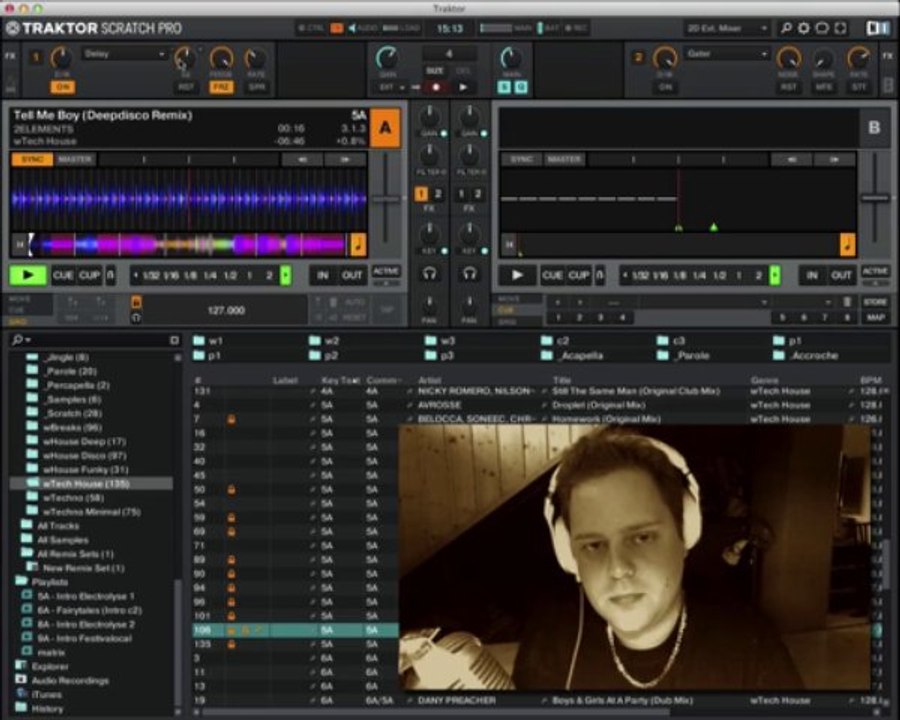The width and height of the screenshot is (900, 720).
Task: Enable MASTER on deck B
Action: (564, 159)
